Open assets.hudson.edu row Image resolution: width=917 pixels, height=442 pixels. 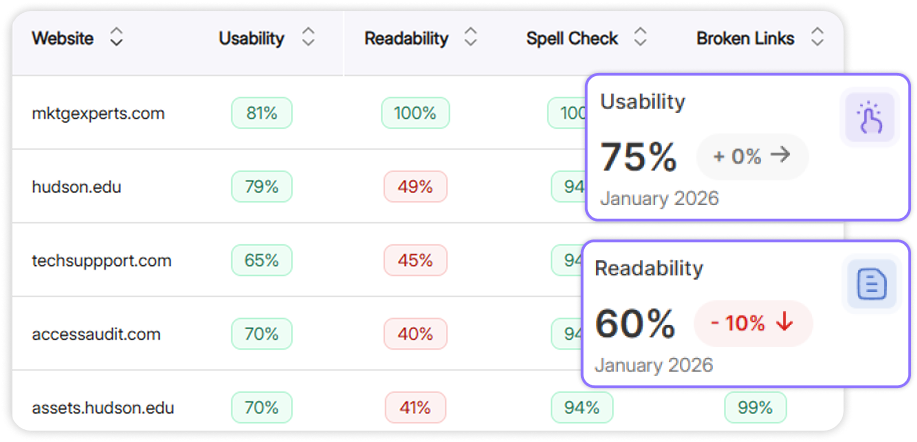pos(103,408)
